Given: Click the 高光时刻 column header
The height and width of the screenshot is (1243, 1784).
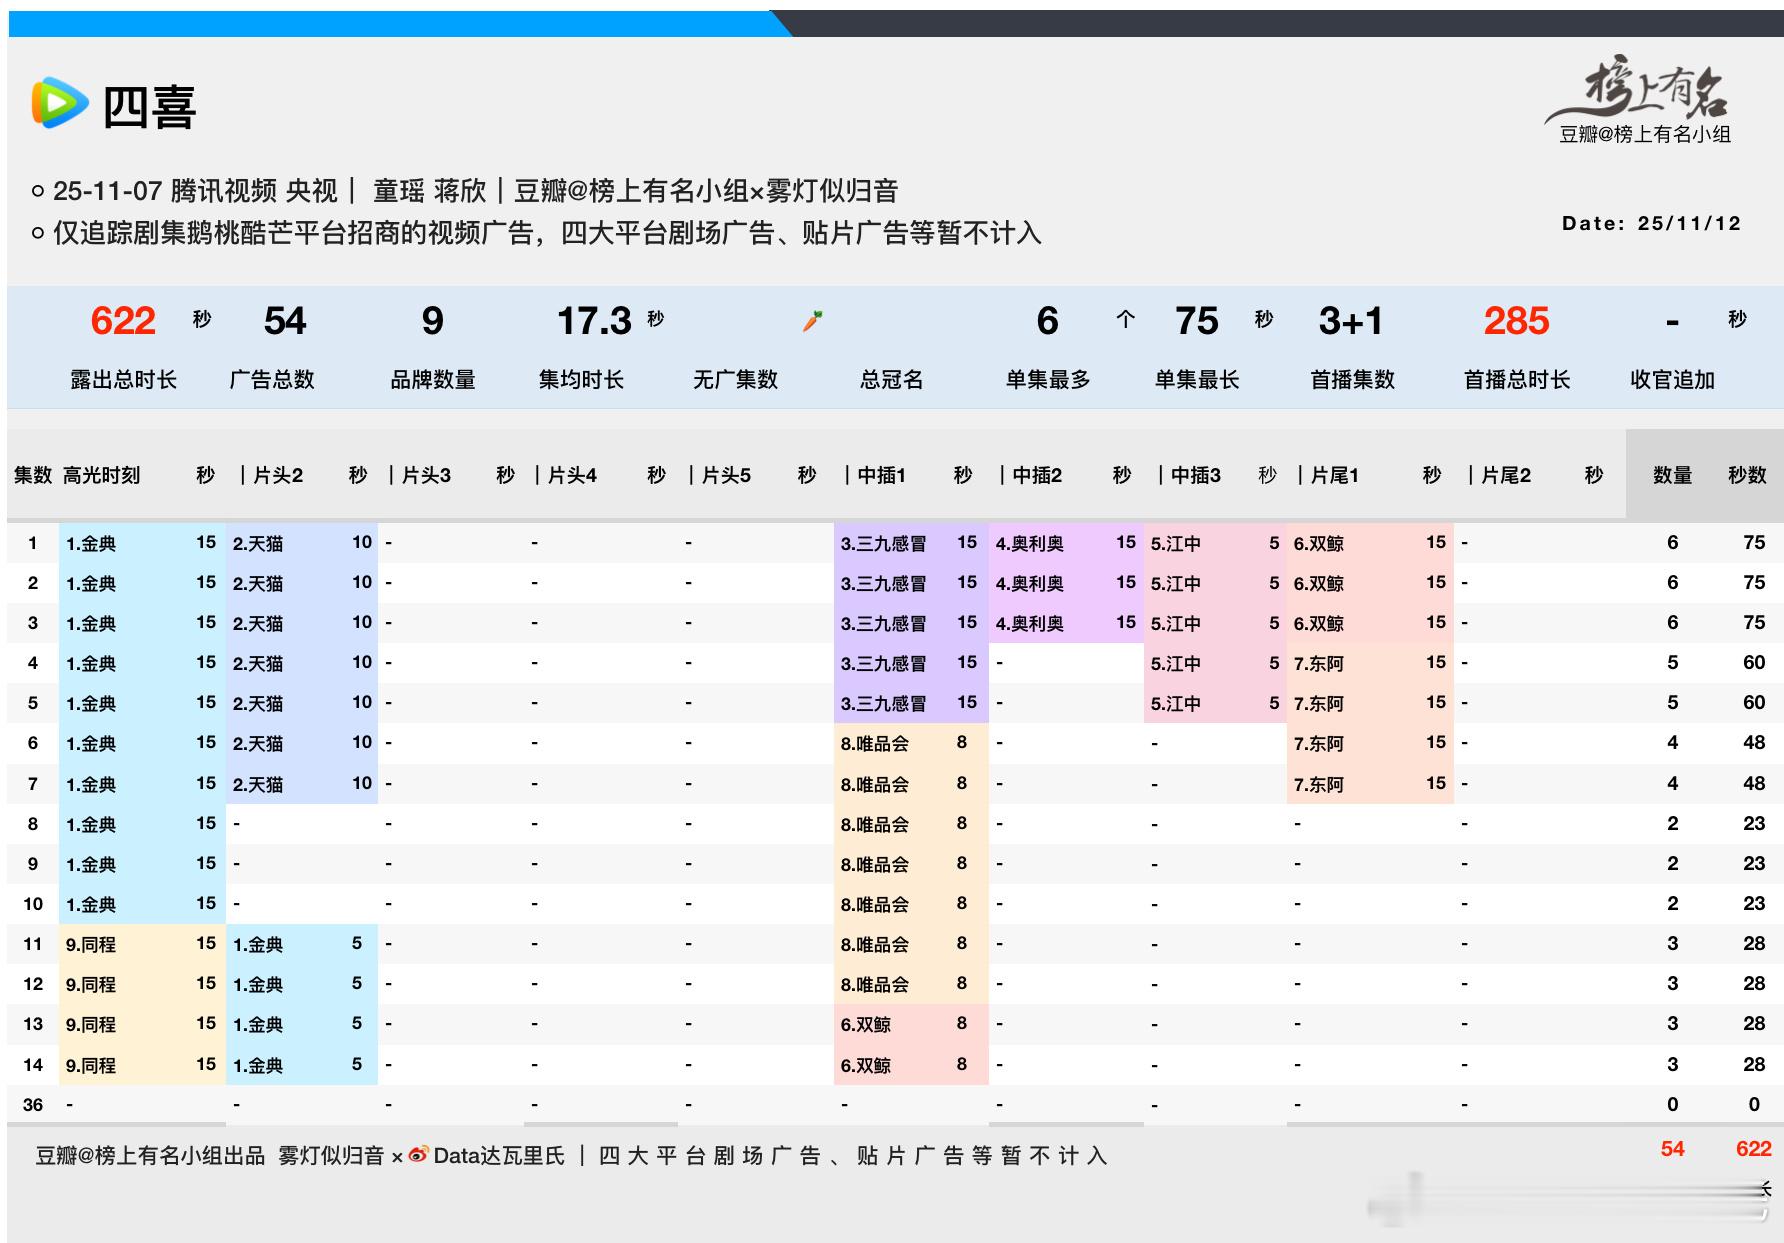Looking at the screenshot, I should (101, 475).
